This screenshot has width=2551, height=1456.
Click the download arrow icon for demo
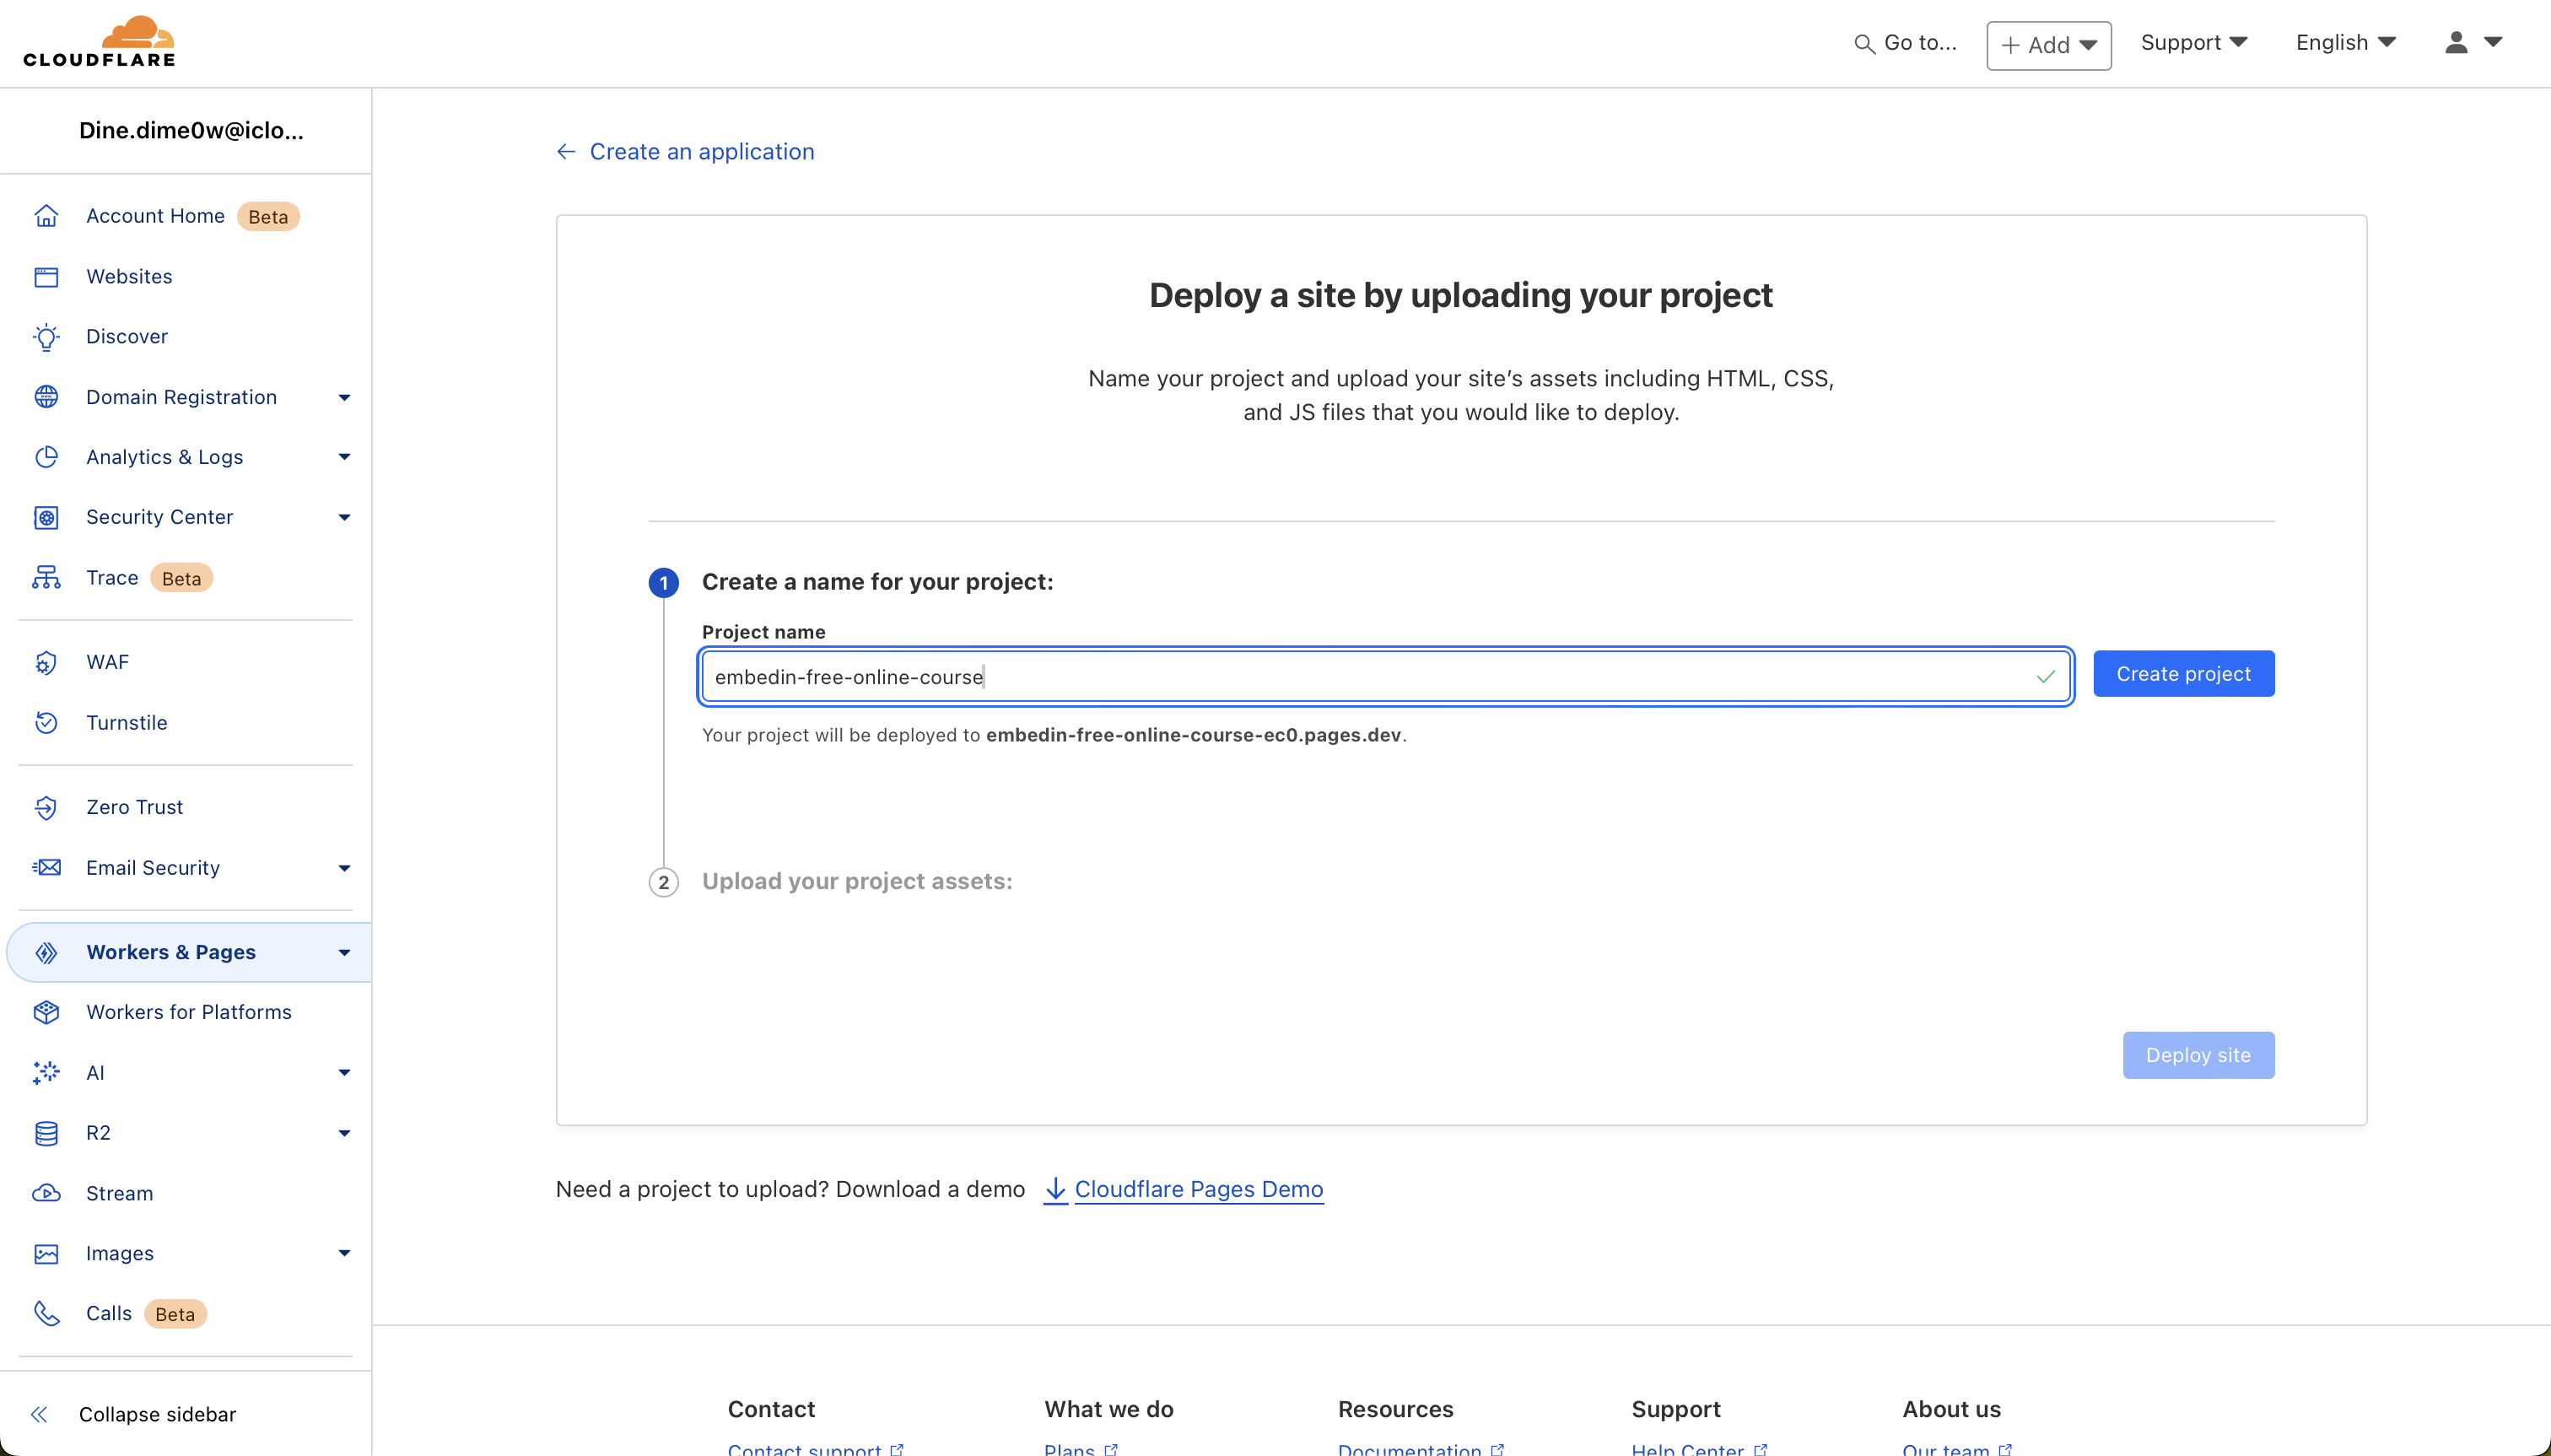1055,1190
